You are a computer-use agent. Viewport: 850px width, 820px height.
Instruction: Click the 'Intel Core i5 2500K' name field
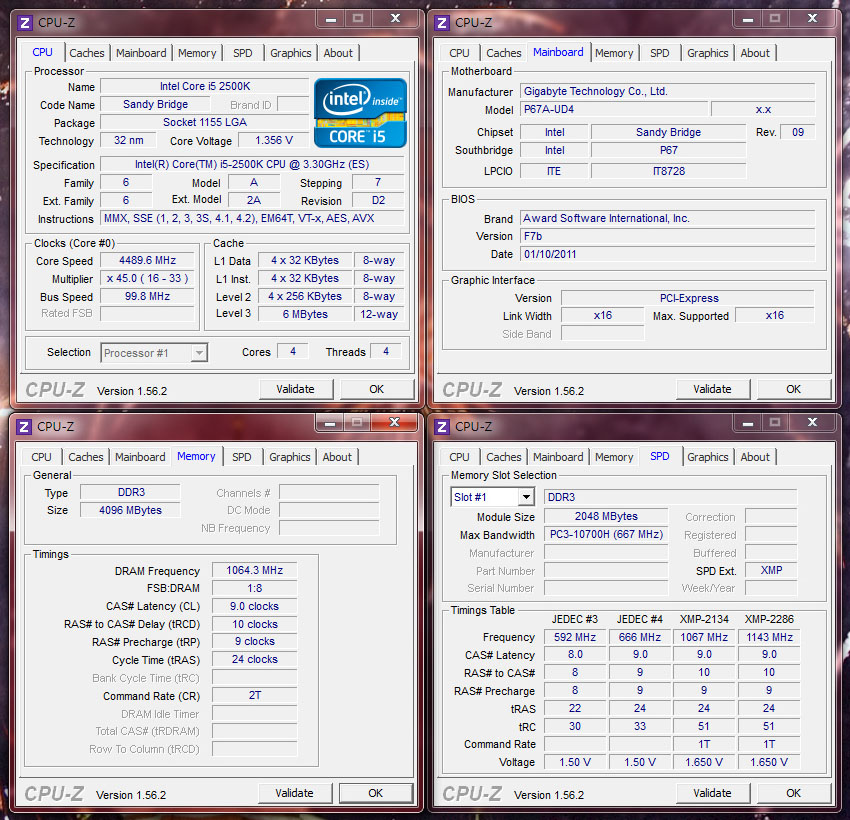click(204, 86)
